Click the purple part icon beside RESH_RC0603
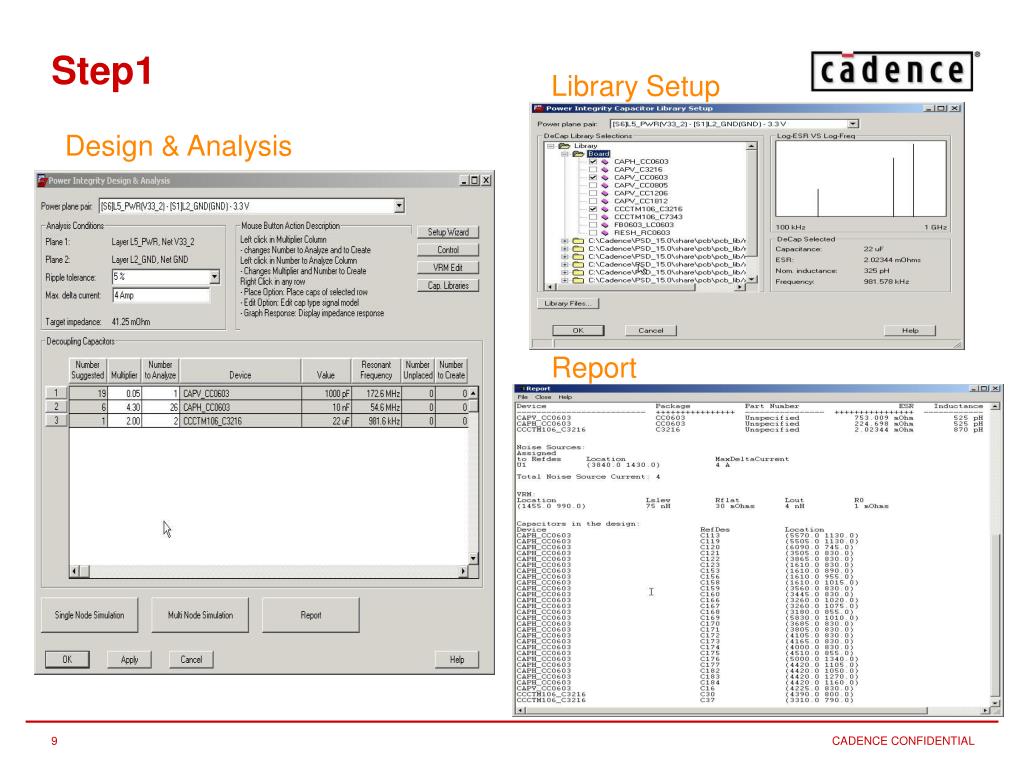This screenshot has width=1024, height=768. [x=605, y=232]
